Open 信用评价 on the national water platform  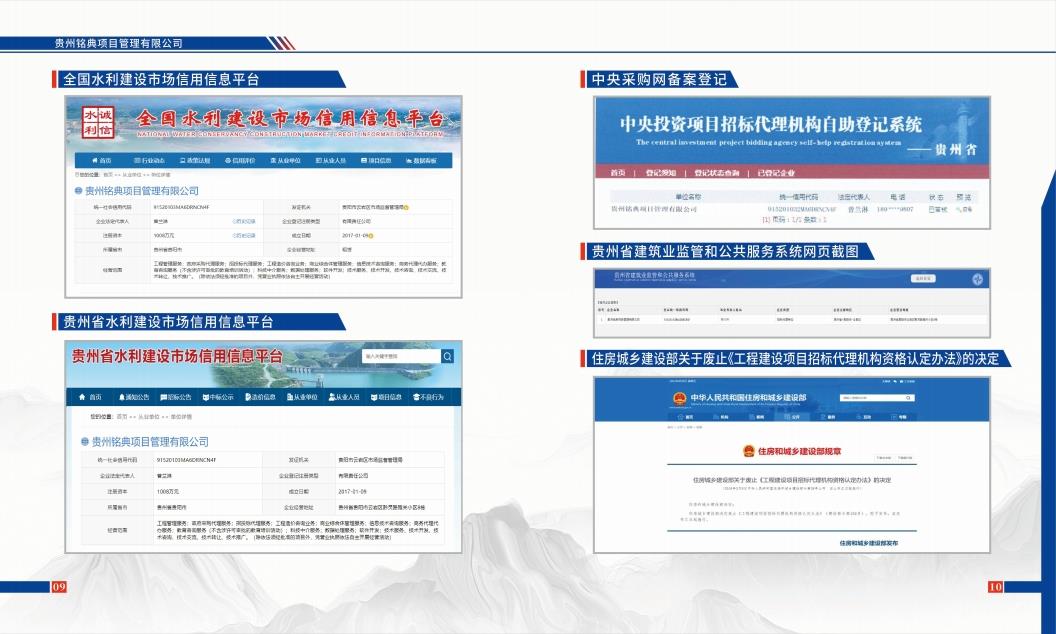(240, 160)
